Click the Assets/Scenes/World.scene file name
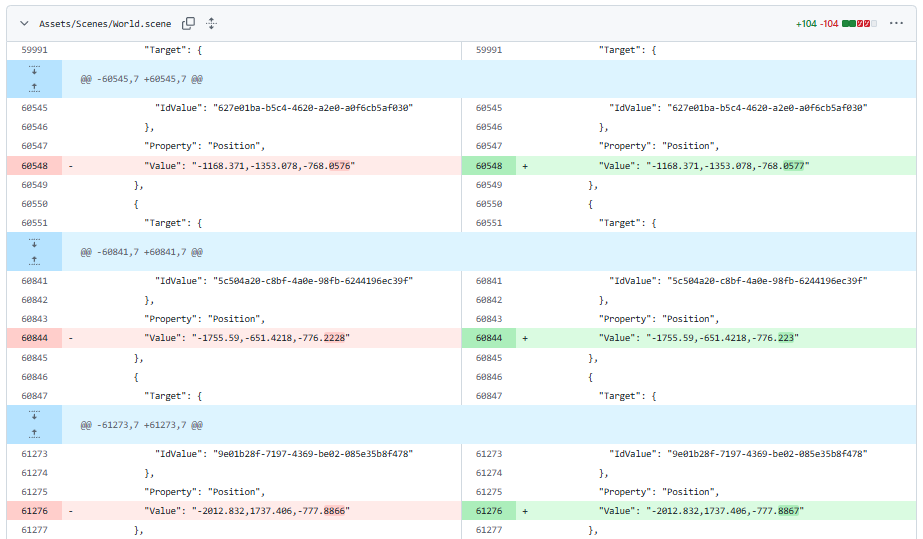Viewport: 923px width, 539px height. click(x=105, y=23)
